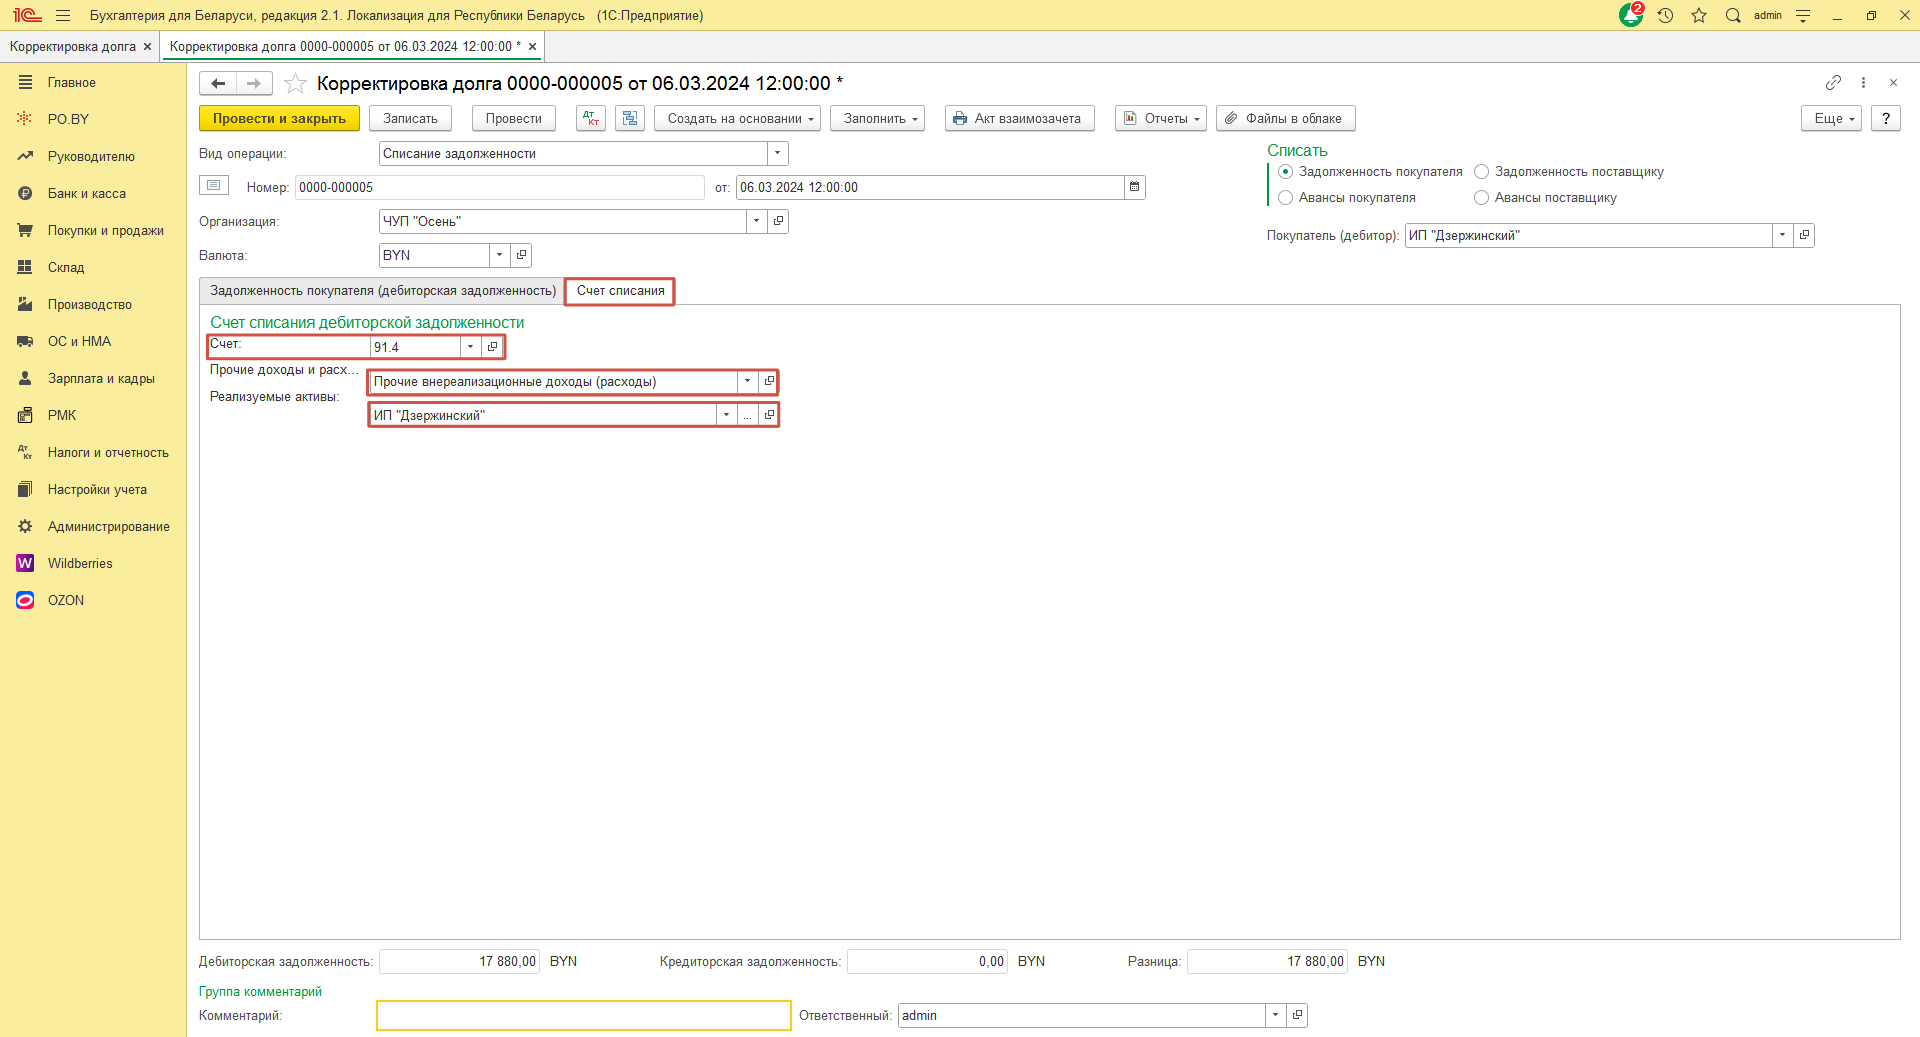Open Создать на основании dropdown

[738, 118]
